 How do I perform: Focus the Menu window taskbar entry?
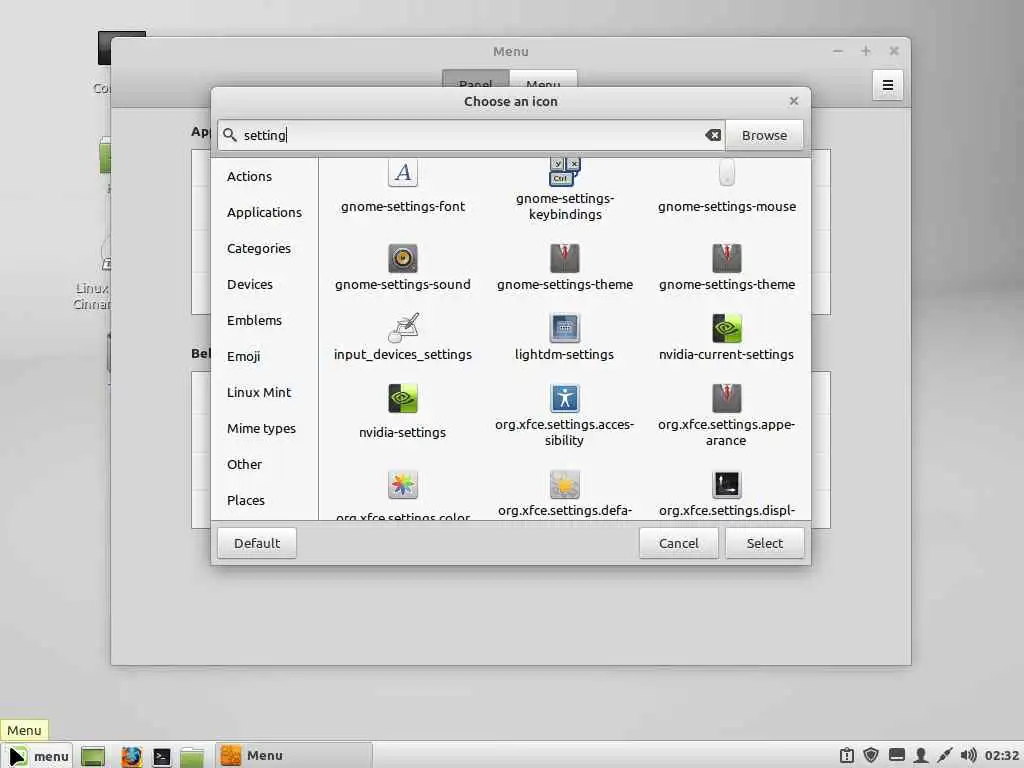point(294,756)
